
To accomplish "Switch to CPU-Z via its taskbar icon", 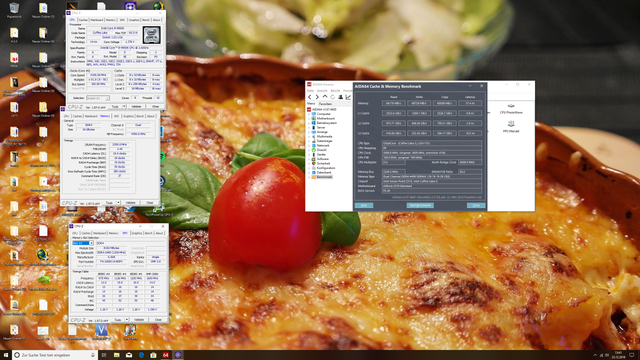I will click(x=178, y=355).
